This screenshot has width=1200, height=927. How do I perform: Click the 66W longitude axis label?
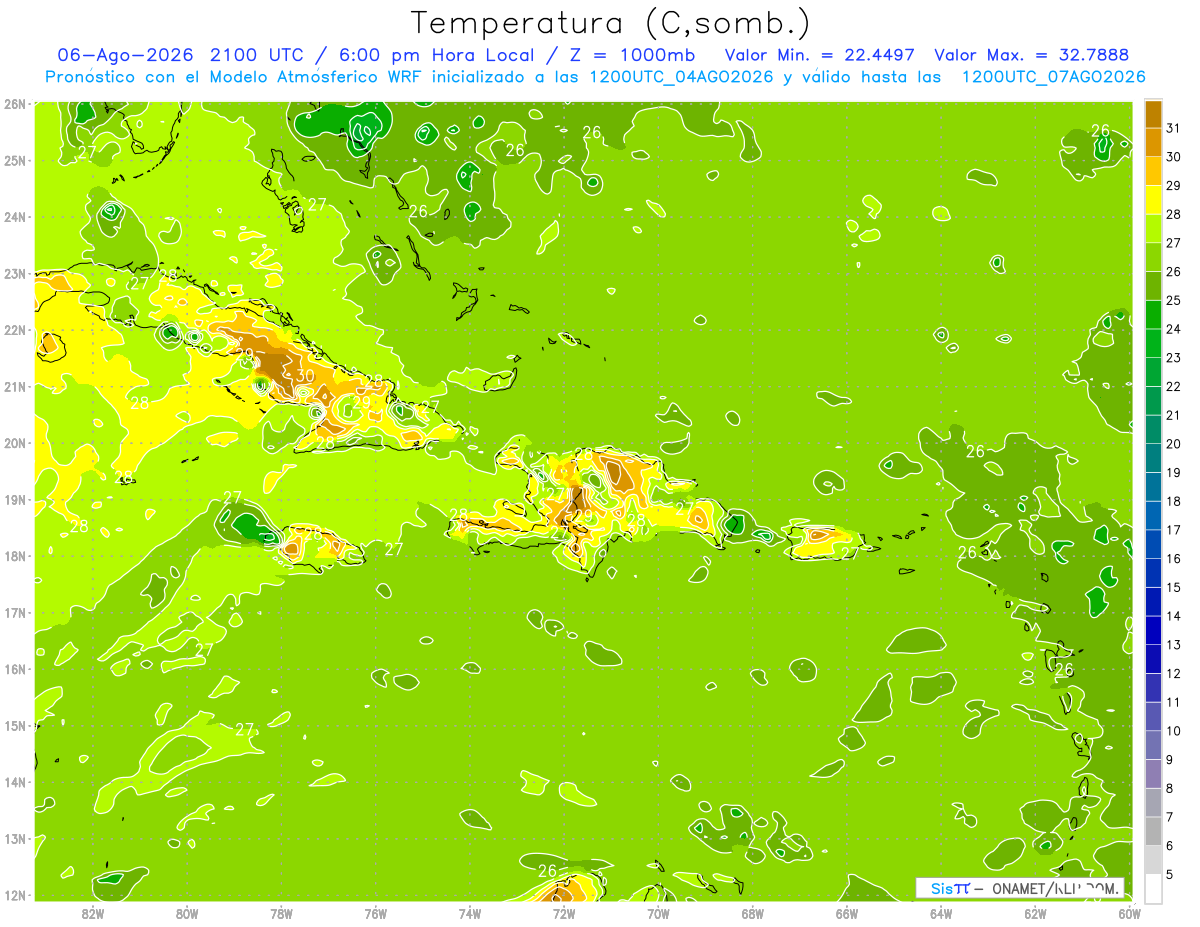point(847,913)
